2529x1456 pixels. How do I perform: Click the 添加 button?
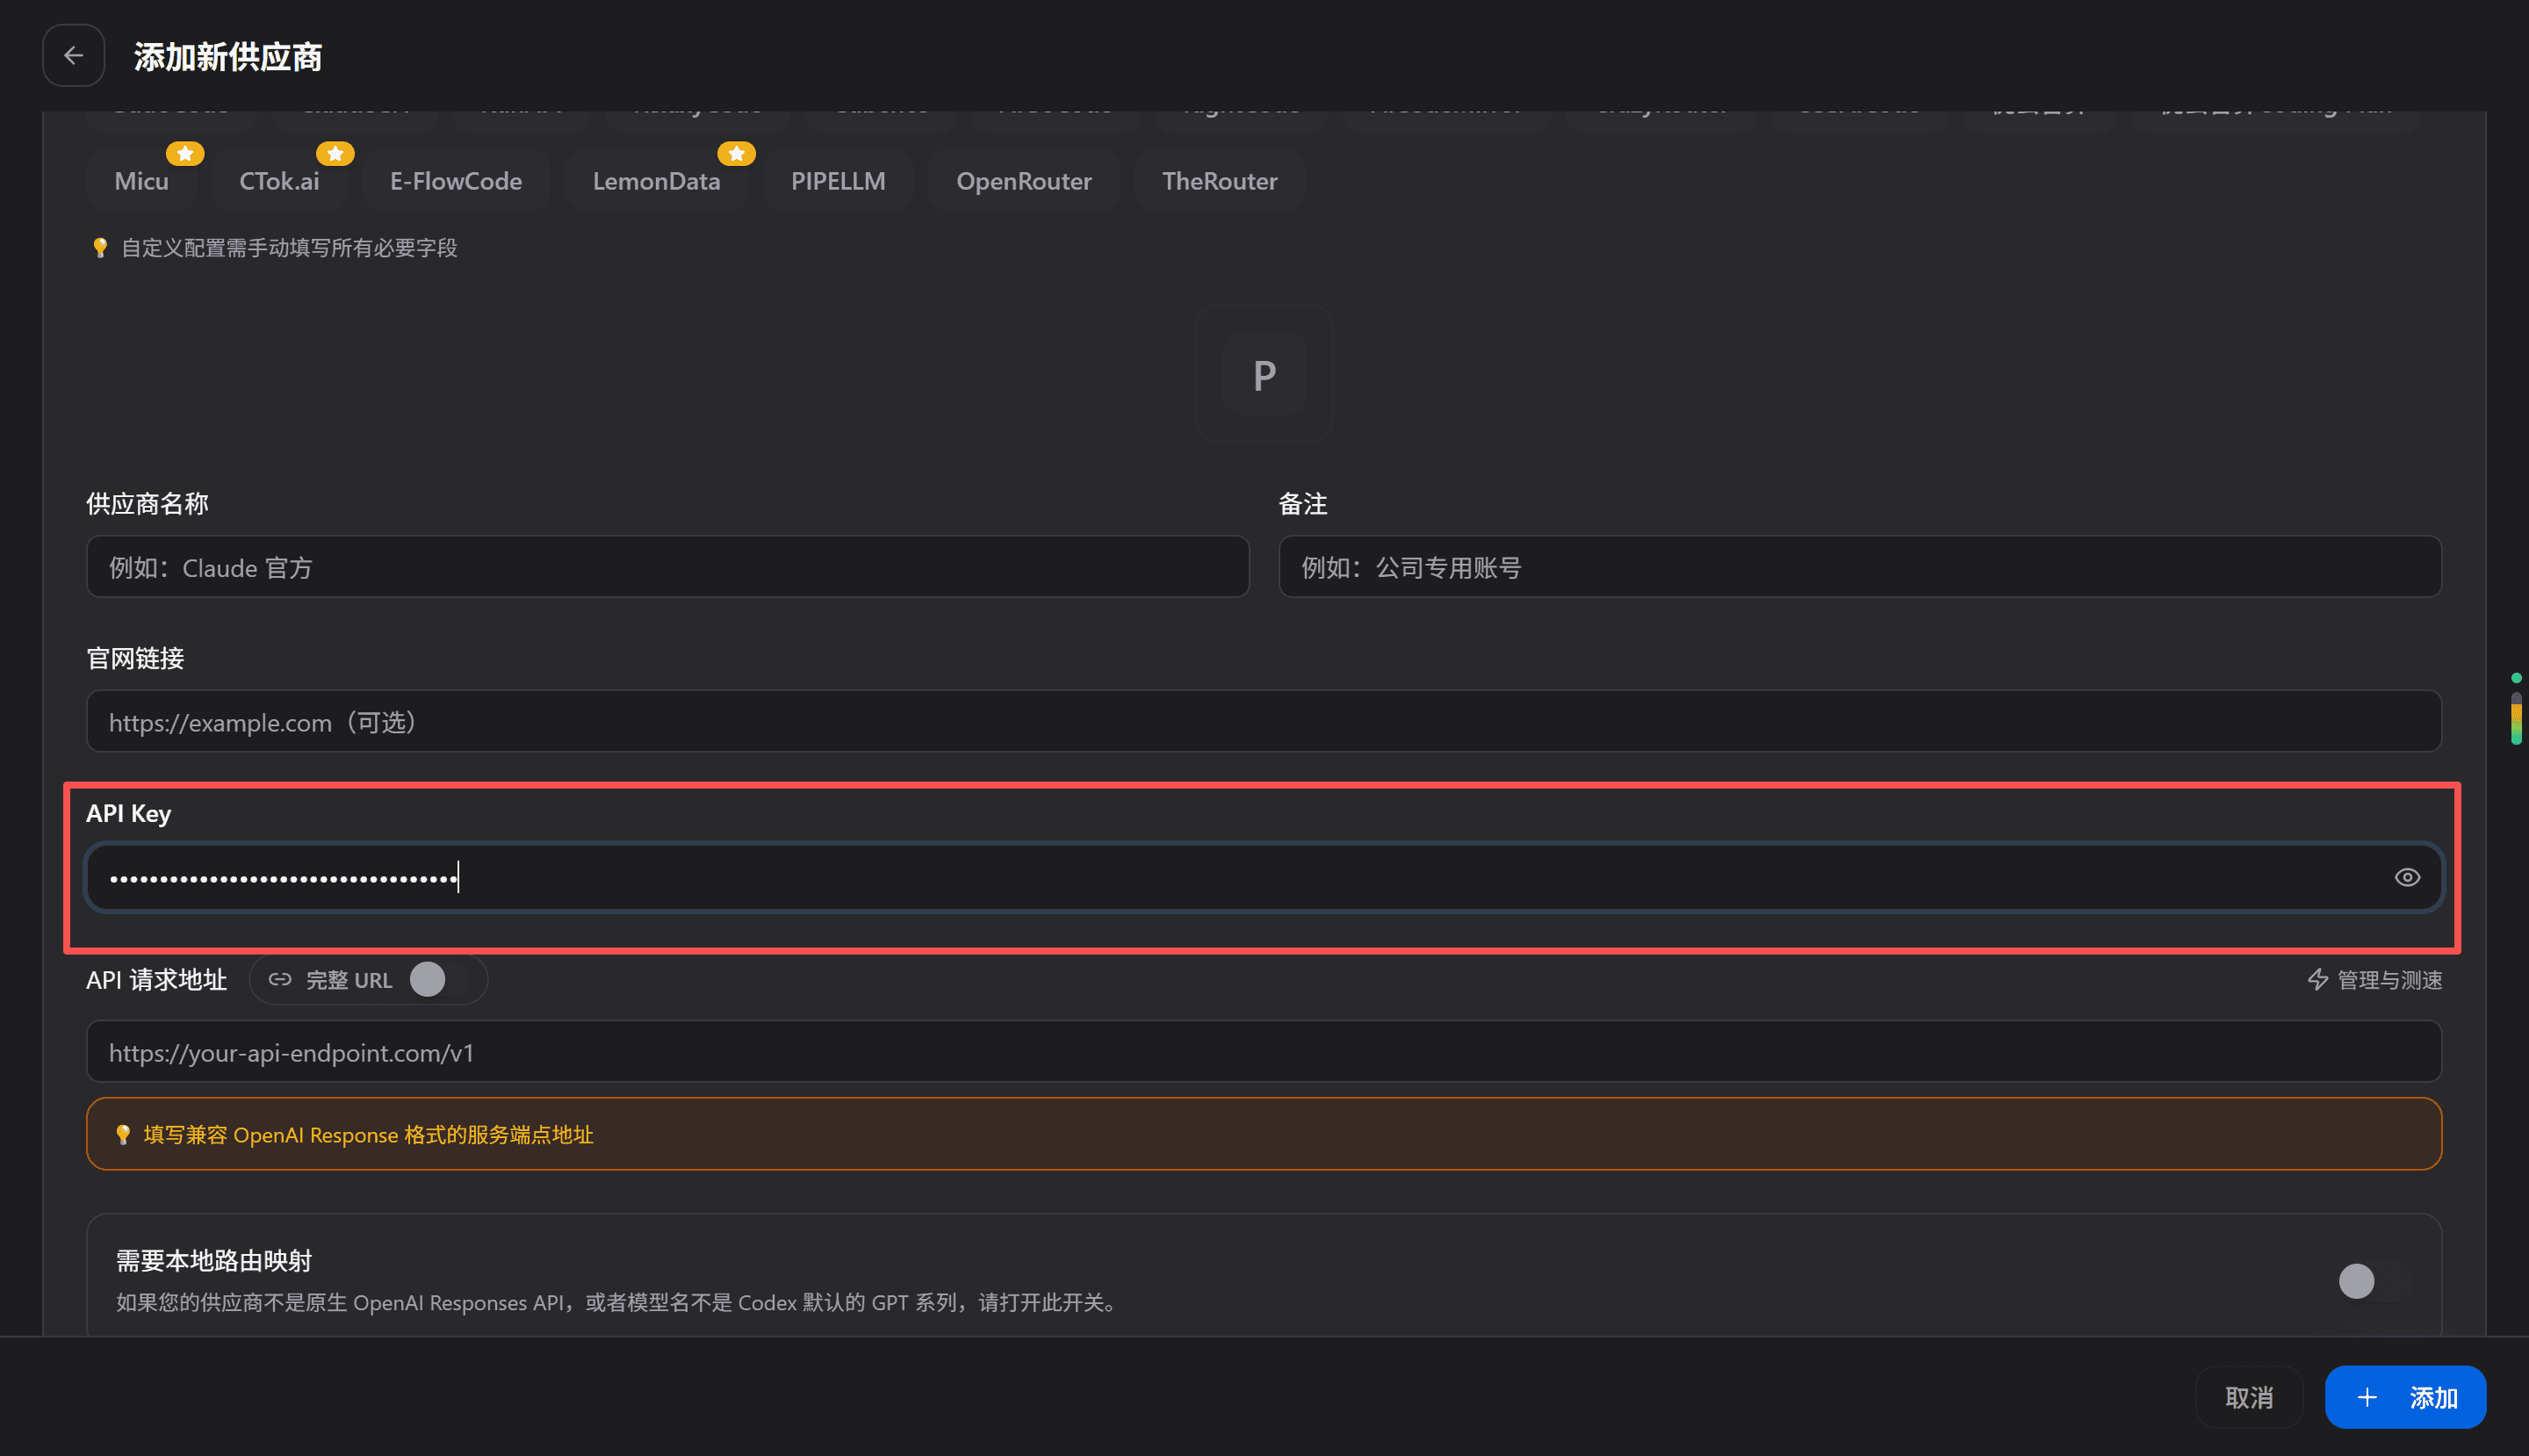2405,1397
